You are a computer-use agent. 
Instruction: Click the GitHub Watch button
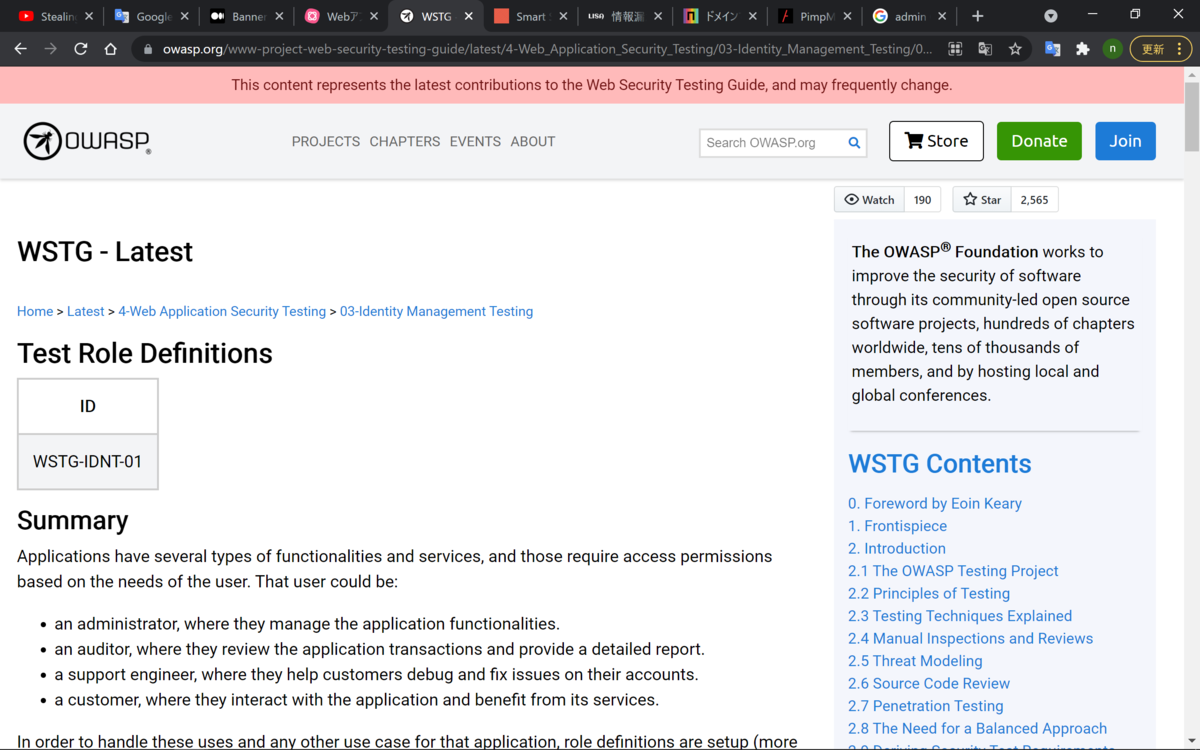pos(869,200)
